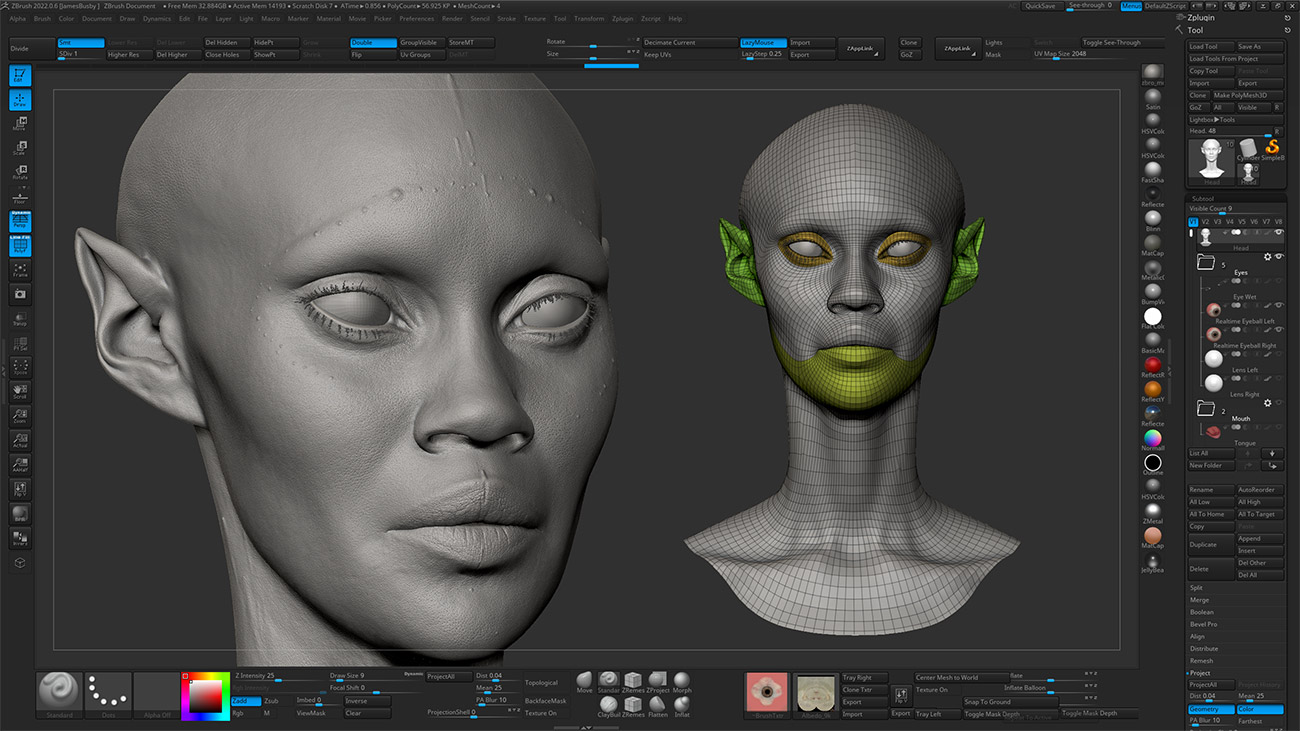Adjust the Z Intensity slider

(x=279, y=677)
